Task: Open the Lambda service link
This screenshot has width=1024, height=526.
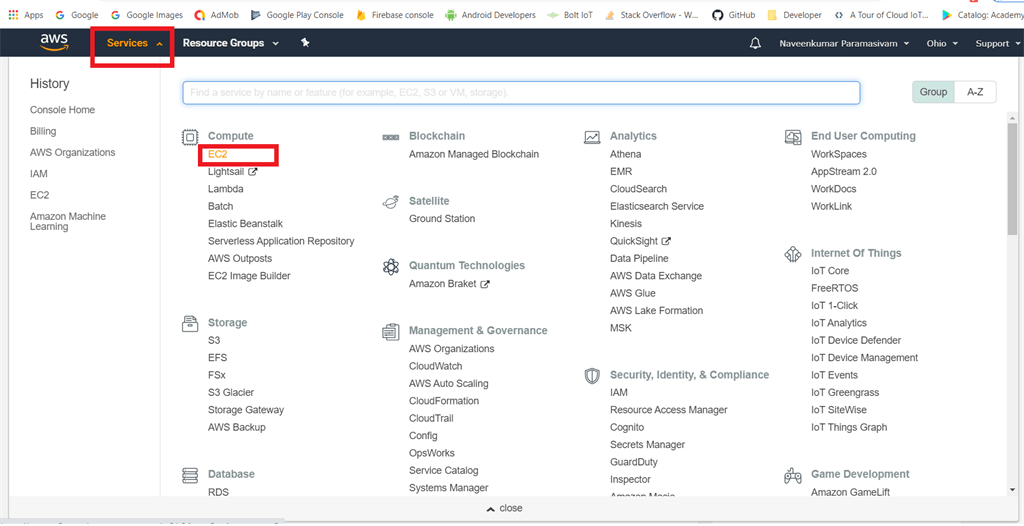Action: point(226,189)
